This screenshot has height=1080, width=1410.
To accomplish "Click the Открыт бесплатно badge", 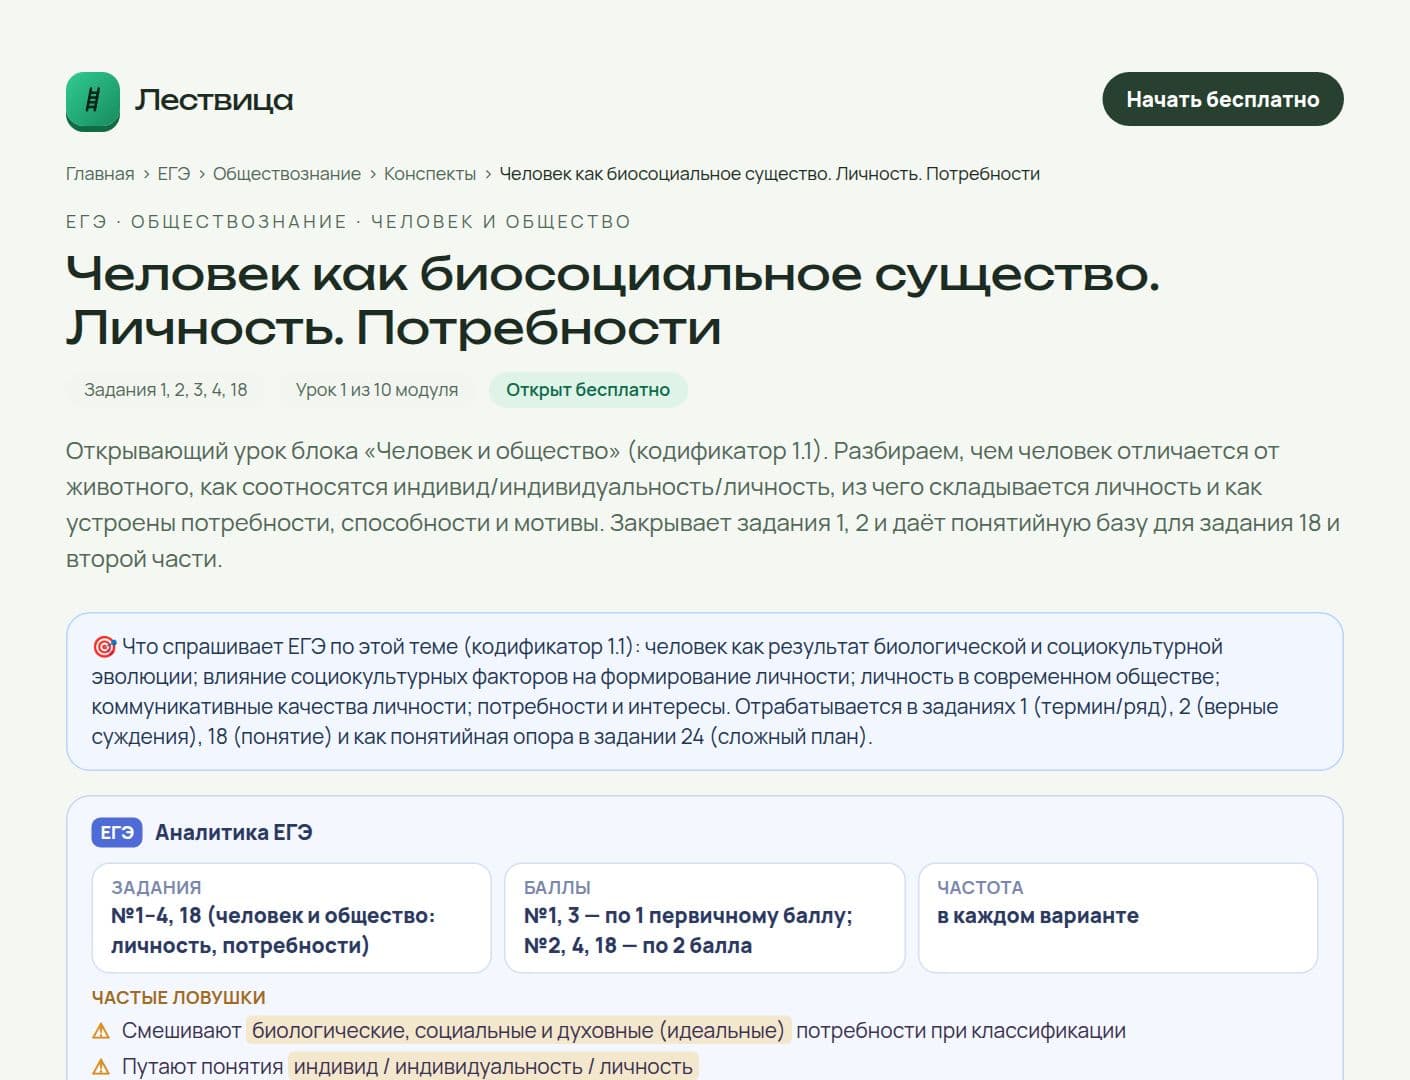I will click(x=588, y=390).
